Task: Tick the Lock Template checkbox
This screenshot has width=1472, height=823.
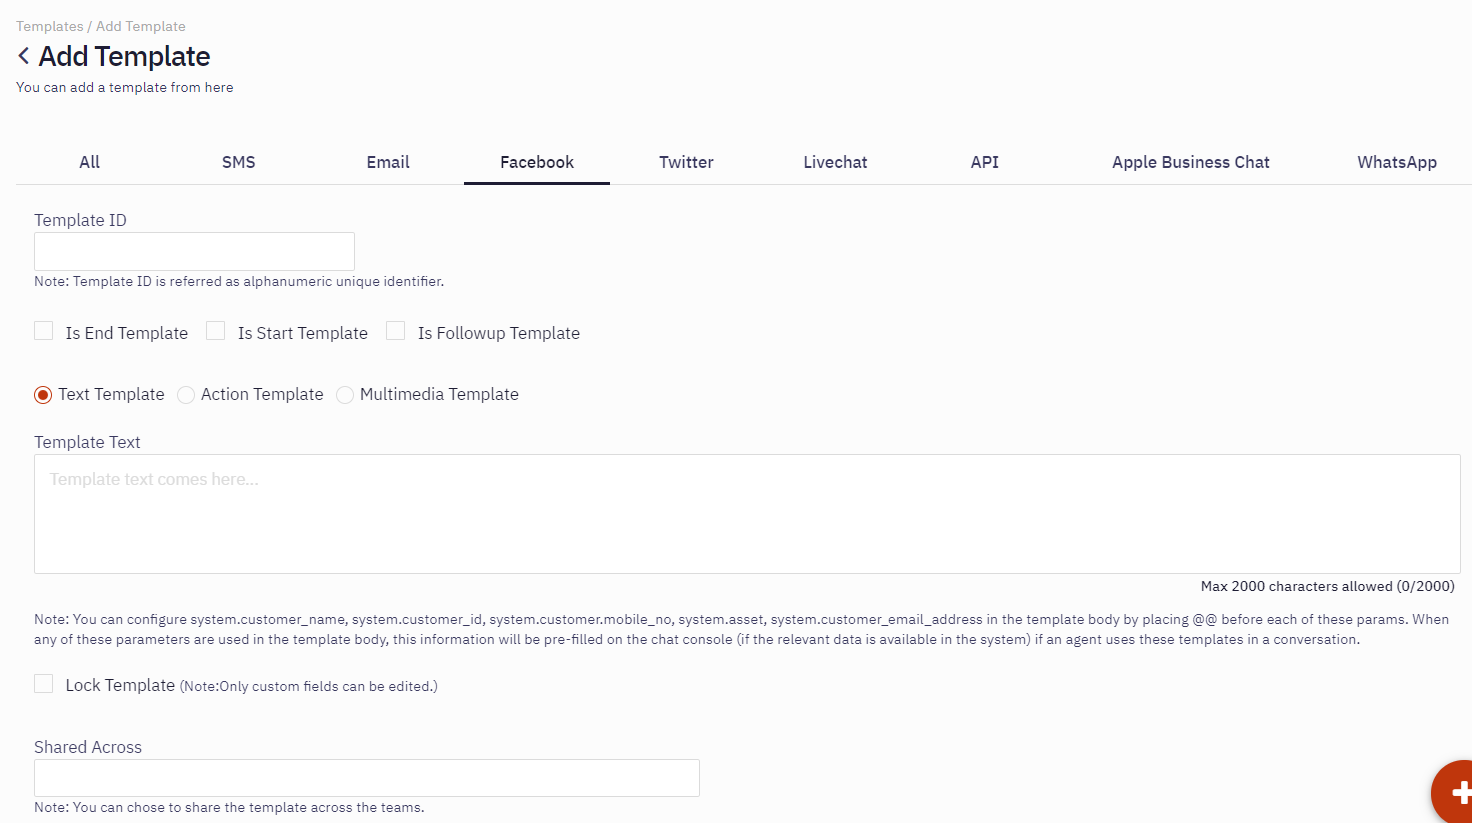Action: pyautogui.click(x=44, y=684)
